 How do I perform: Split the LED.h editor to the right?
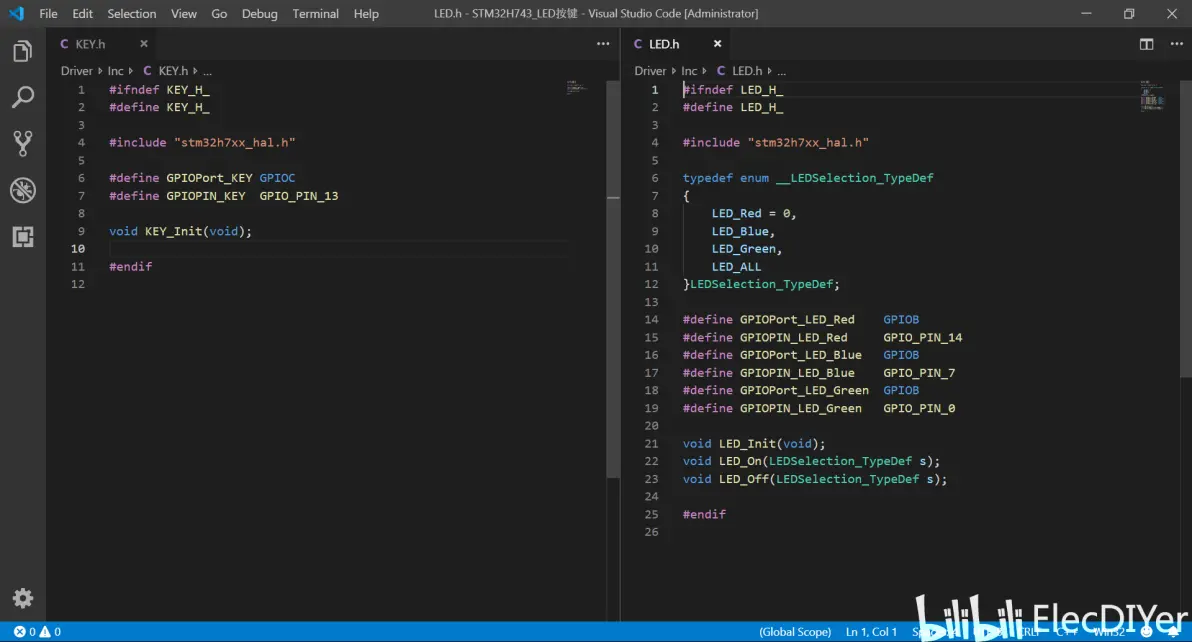1146,44
